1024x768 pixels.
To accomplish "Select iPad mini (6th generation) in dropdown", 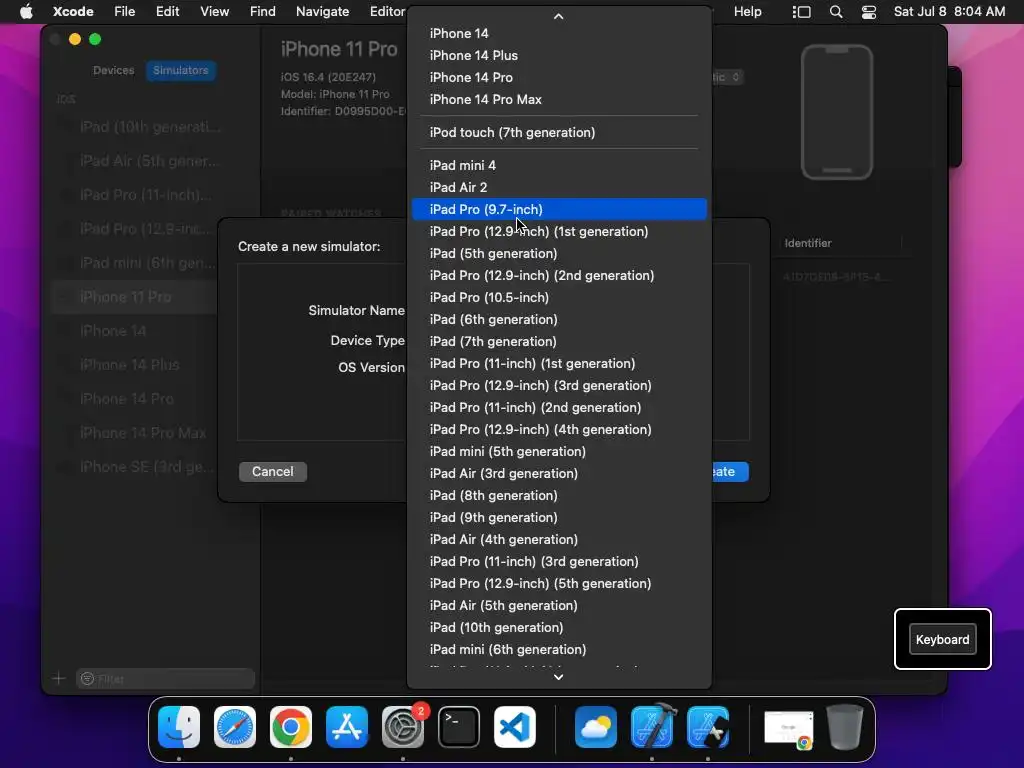I will click(559, 649).
